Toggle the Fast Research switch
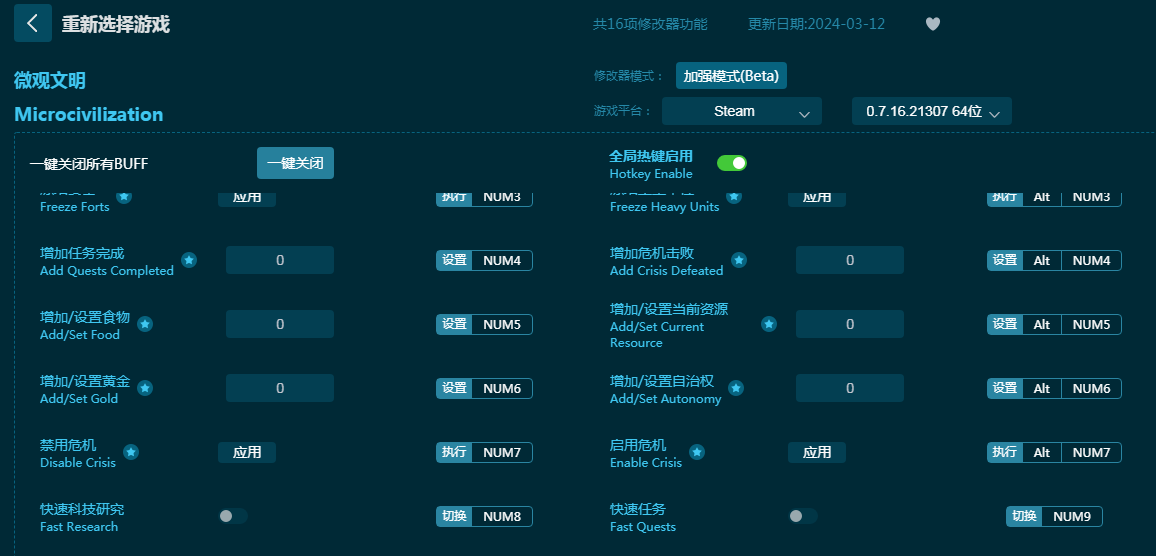The image size is (1156, 556). (x=233, y=516)
